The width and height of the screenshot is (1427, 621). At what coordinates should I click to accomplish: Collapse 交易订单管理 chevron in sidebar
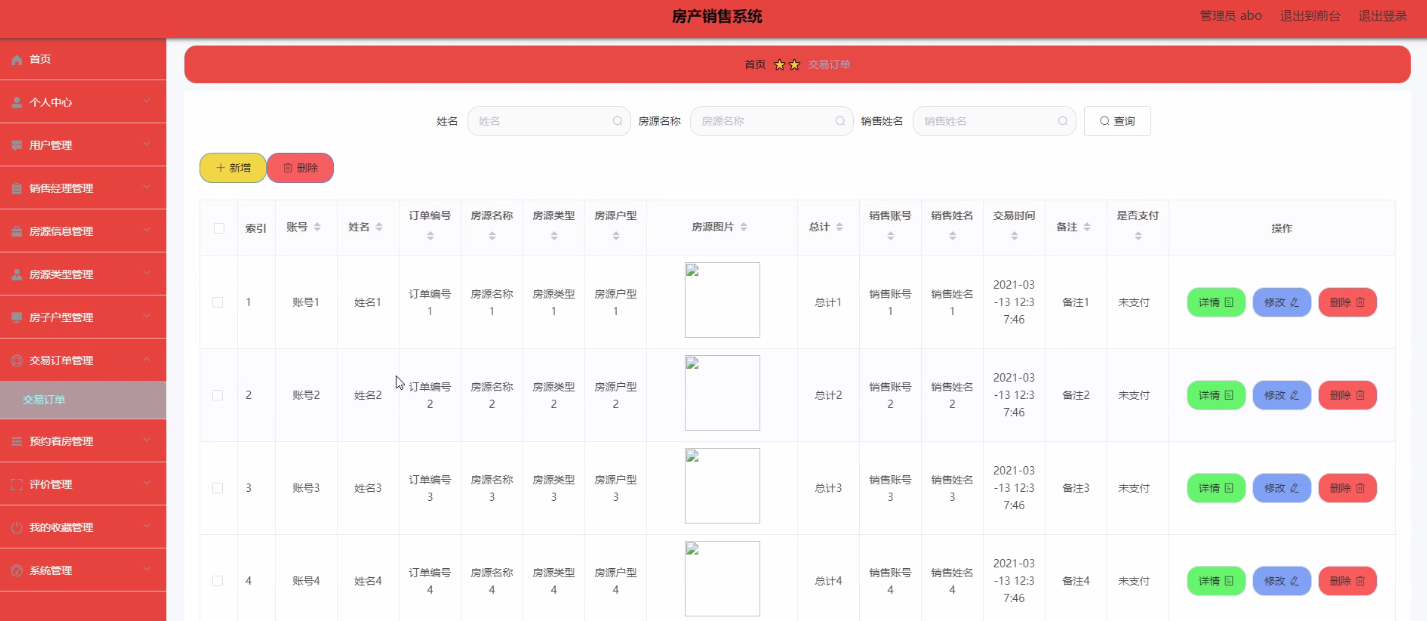[x=147, y=360]
